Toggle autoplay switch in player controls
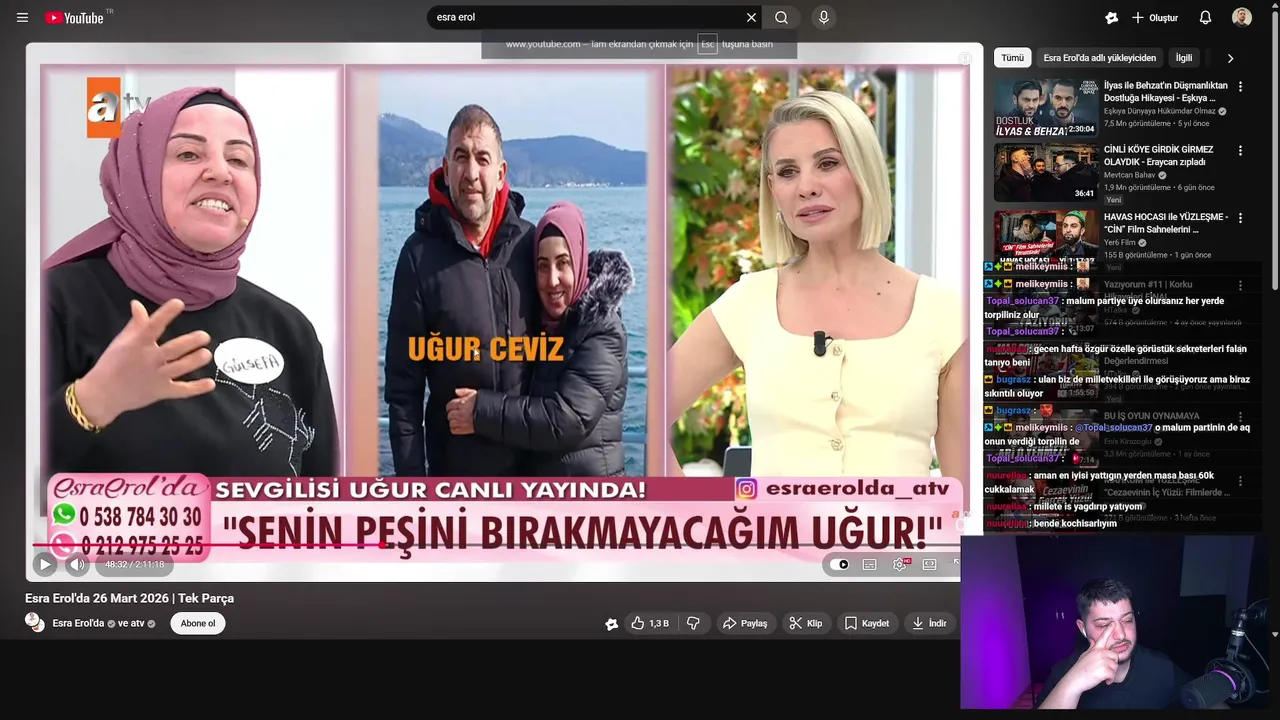 click(840, 564)
